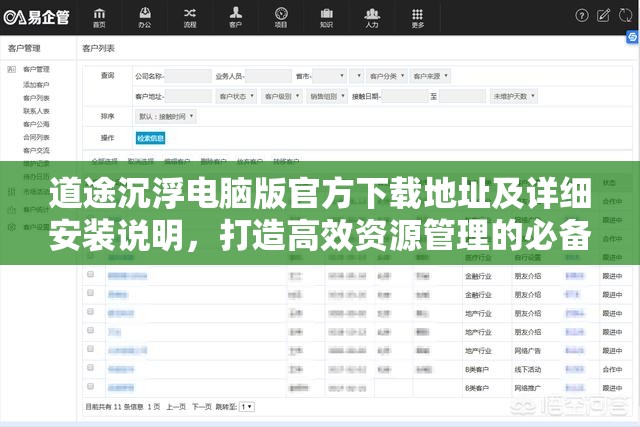The height and width of the screenshot is (427, 640).
Task: Click the 线下活动 source cell
Action: point(528,369)
